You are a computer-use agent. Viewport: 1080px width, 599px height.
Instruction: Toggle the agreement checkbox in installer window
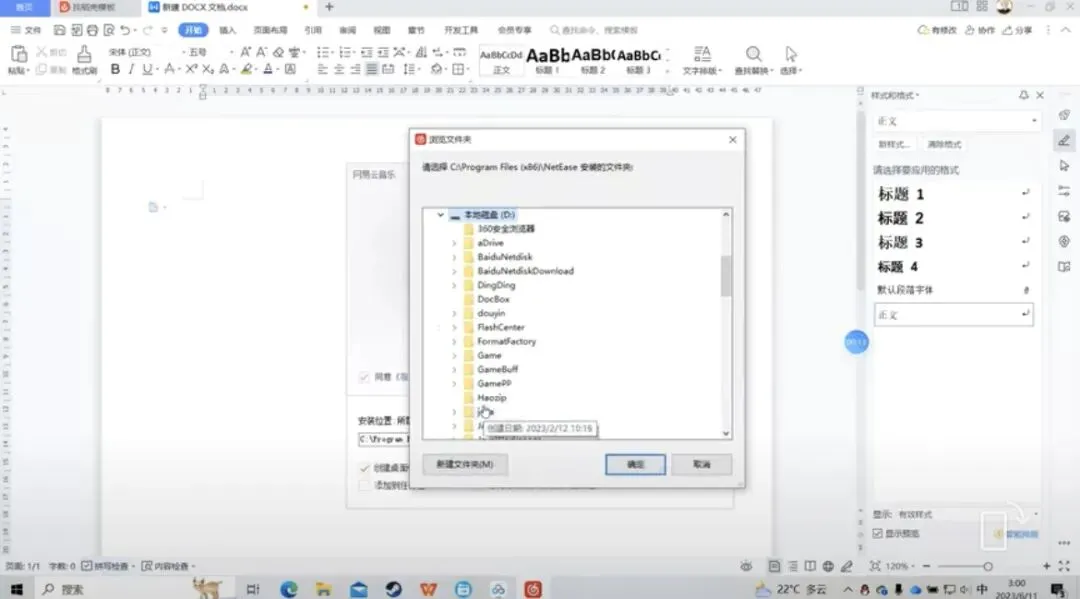pyautogui.click(x=364, y=377)
